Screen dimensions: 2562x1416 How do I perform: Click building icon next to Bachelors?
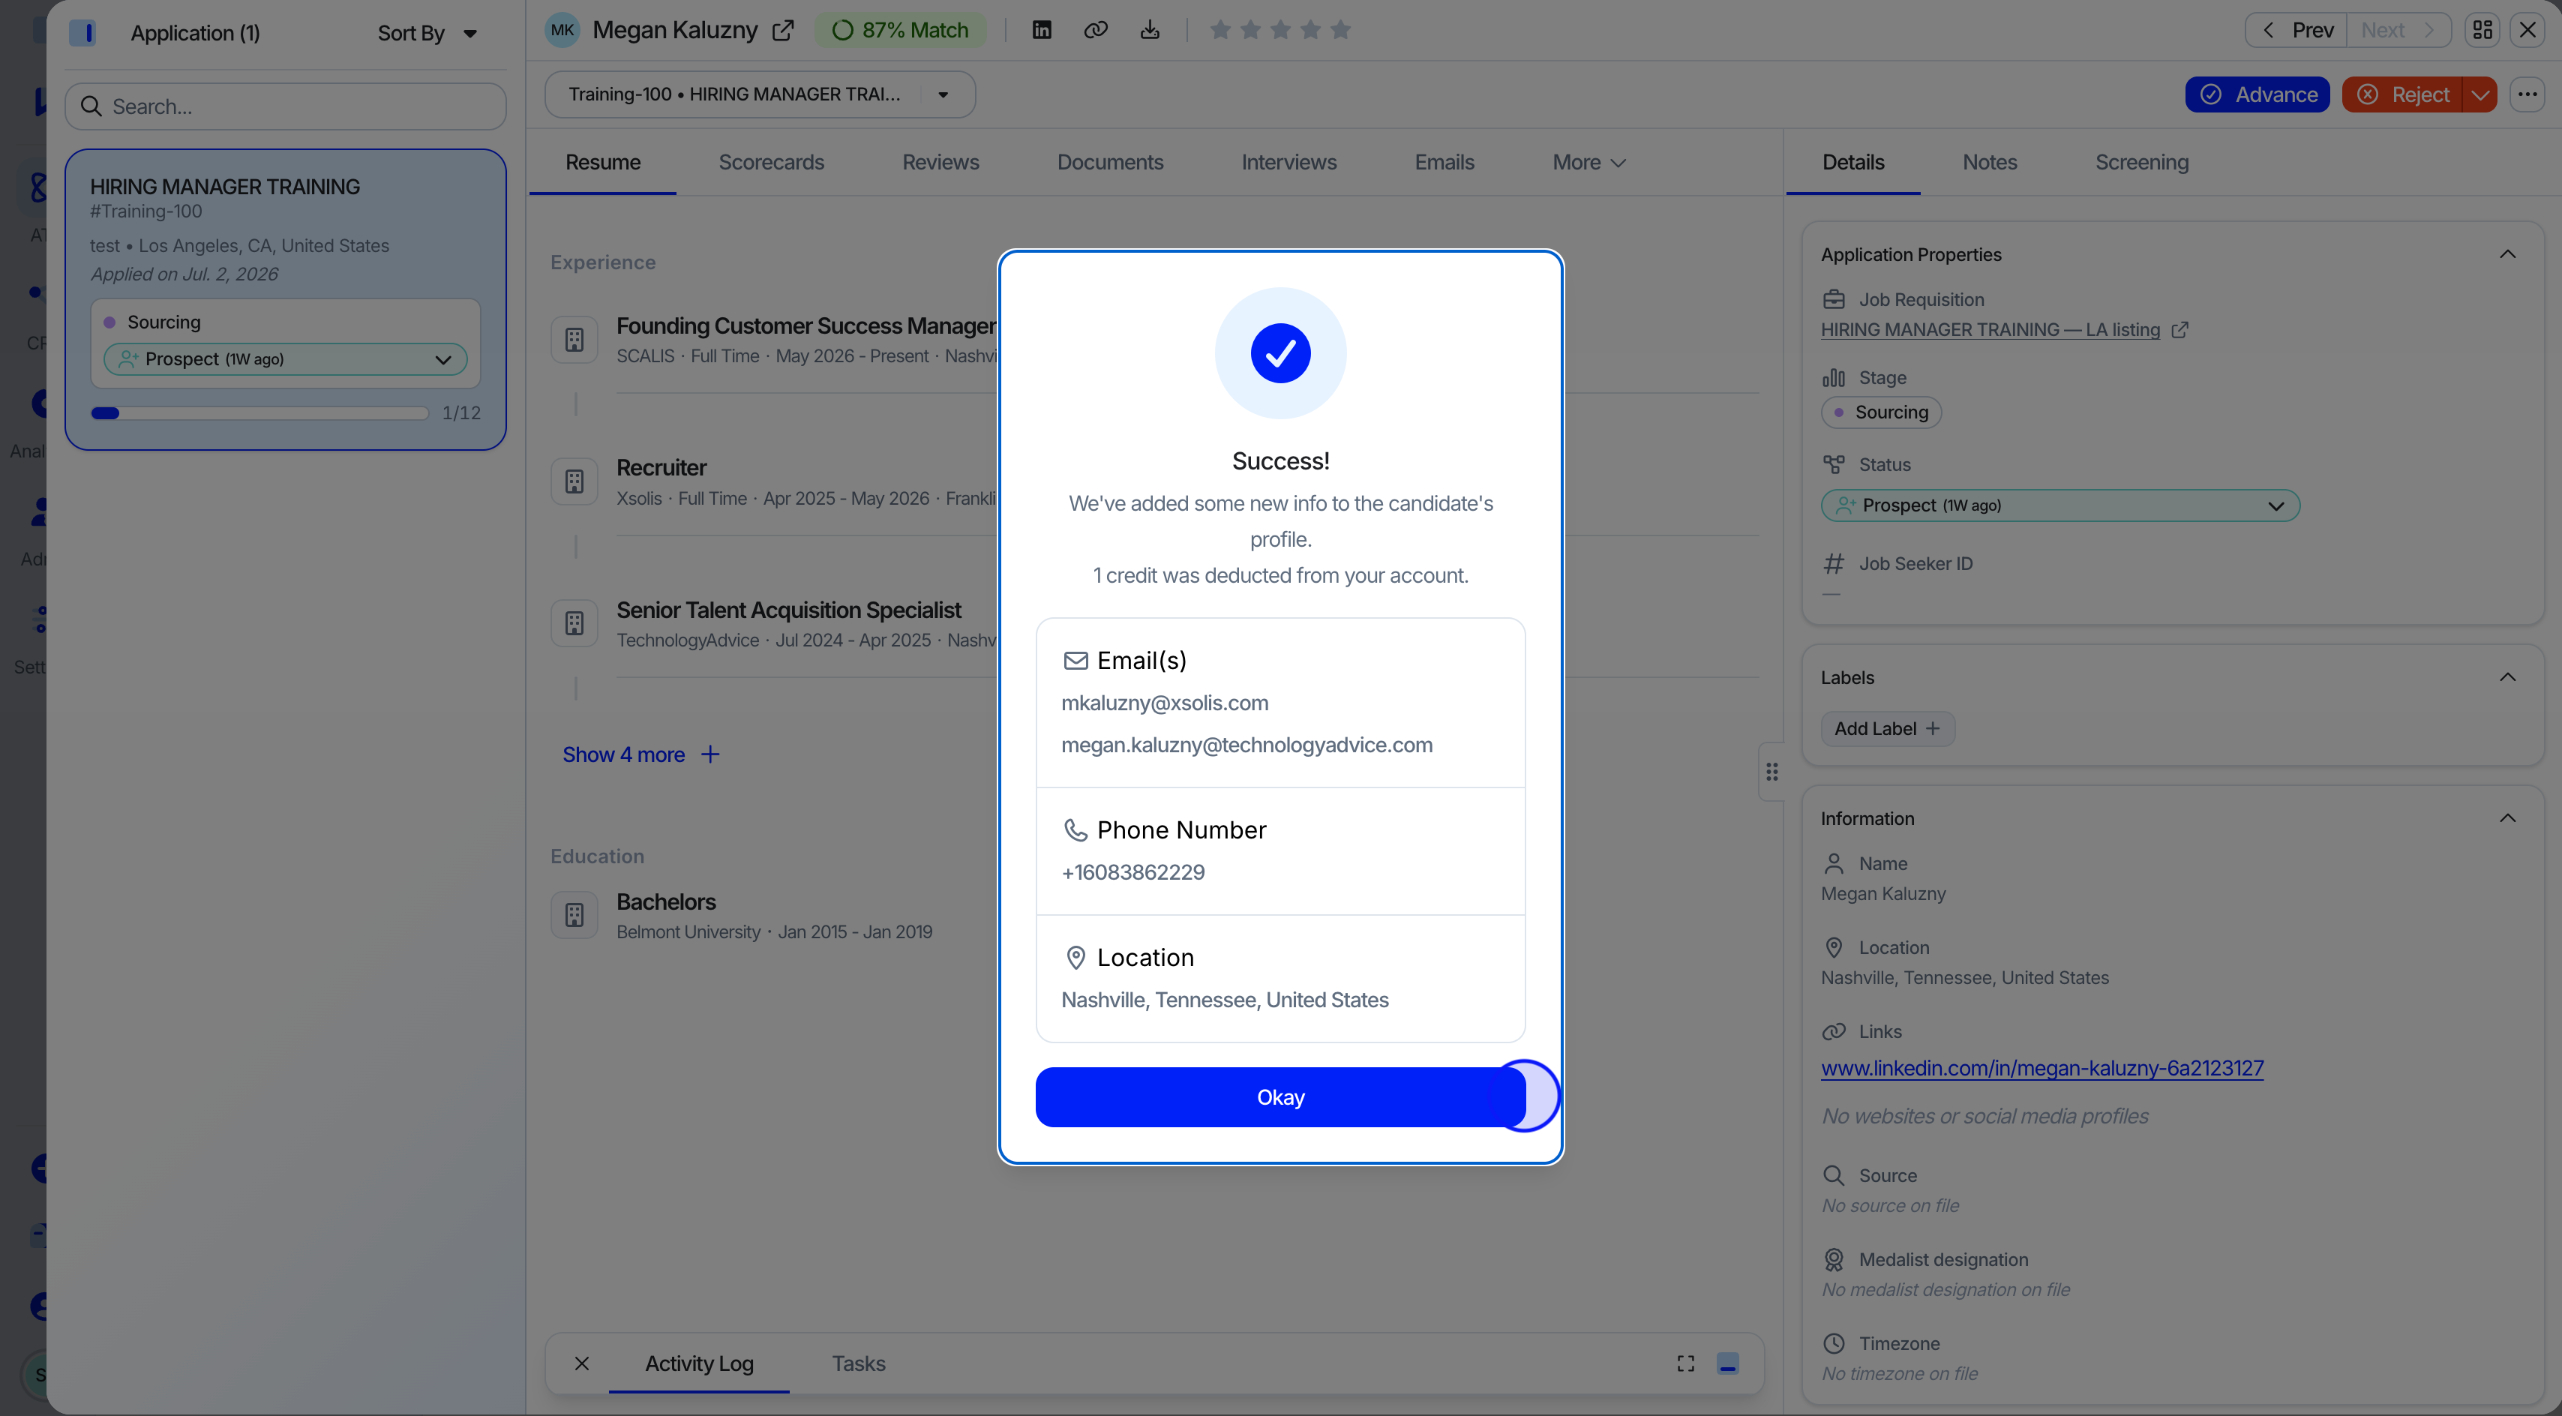tap(574, 915)
